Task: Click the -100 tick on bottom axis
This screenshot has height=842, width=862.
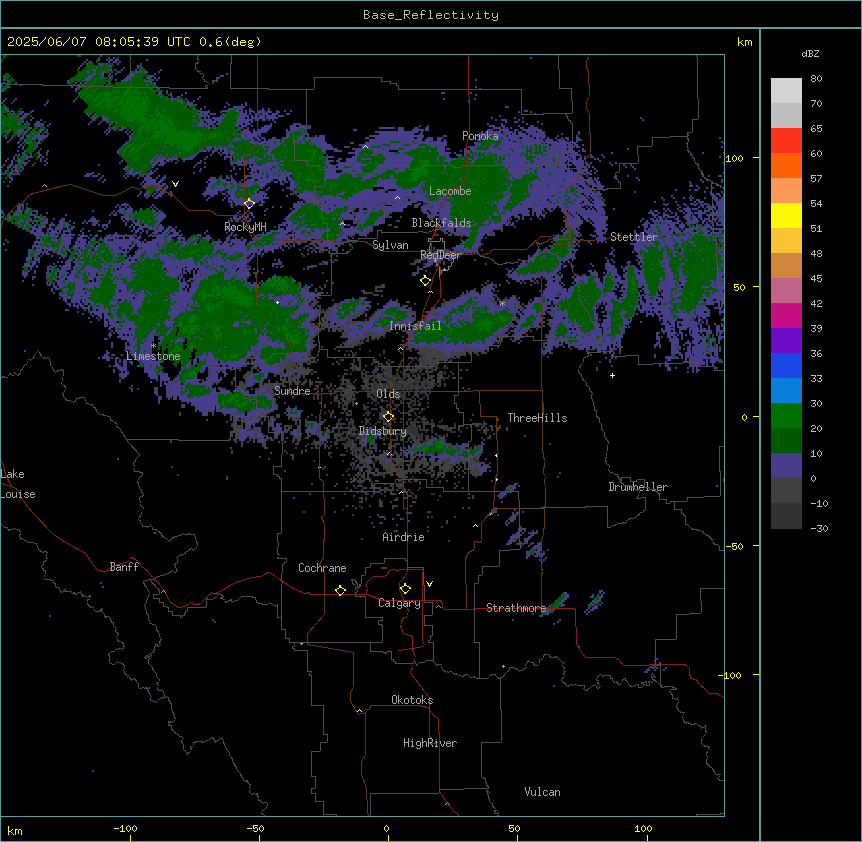Action: pos(125,828)
